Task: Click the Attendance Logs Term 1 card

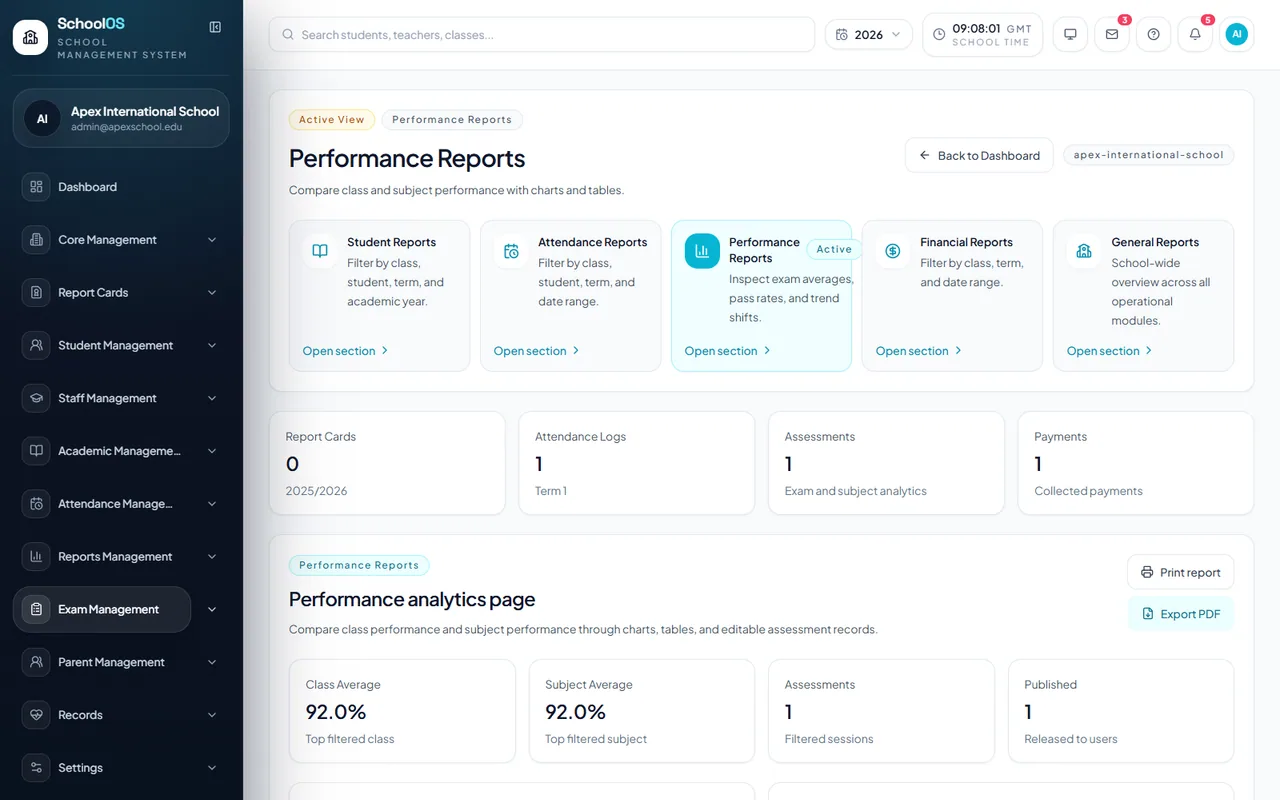Action: [x=636, y=464]
